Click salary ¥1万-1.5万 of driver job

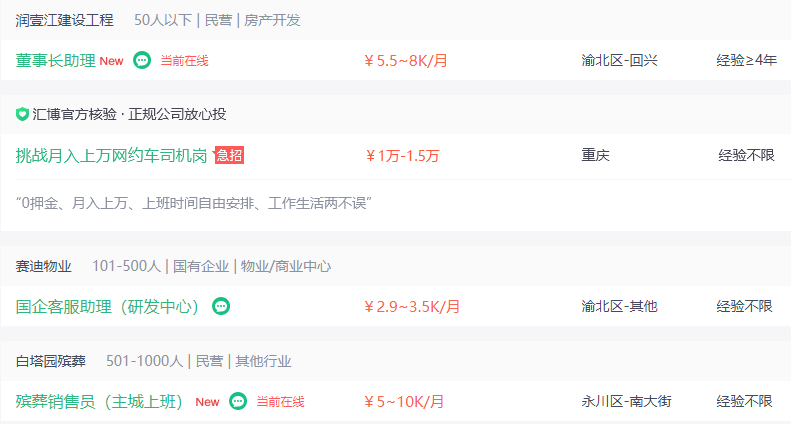tap(402, 155)
